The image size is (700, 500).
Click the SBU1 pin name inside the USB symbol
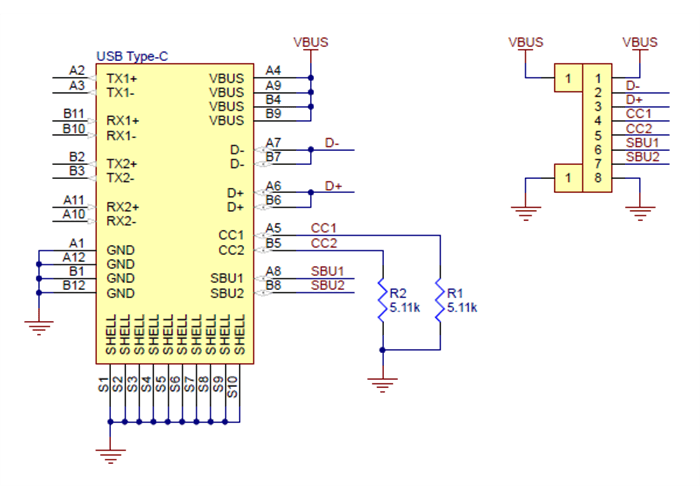(x=227, y=279)
